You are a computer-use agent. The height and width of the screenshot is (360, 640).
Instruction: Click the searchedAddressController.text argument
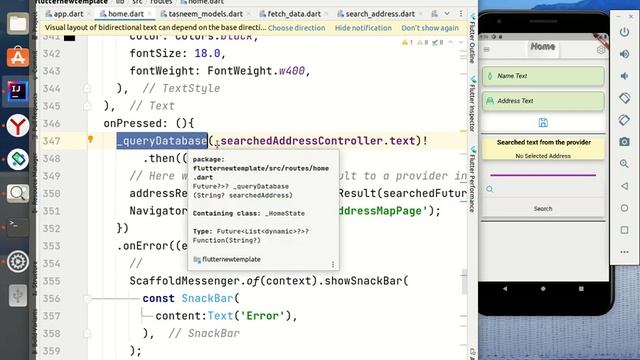click(318, 141)
